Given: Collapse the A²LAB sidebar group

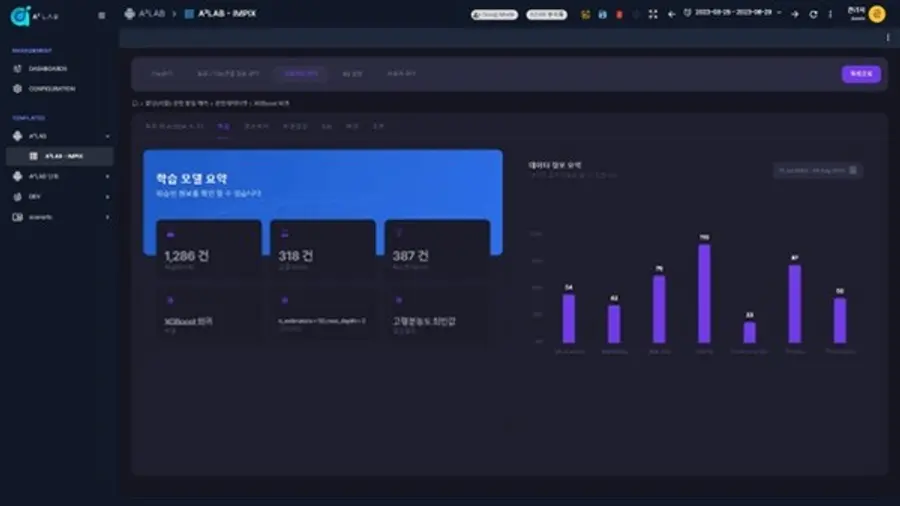Looking at the screenshot, I should (107, 136).
